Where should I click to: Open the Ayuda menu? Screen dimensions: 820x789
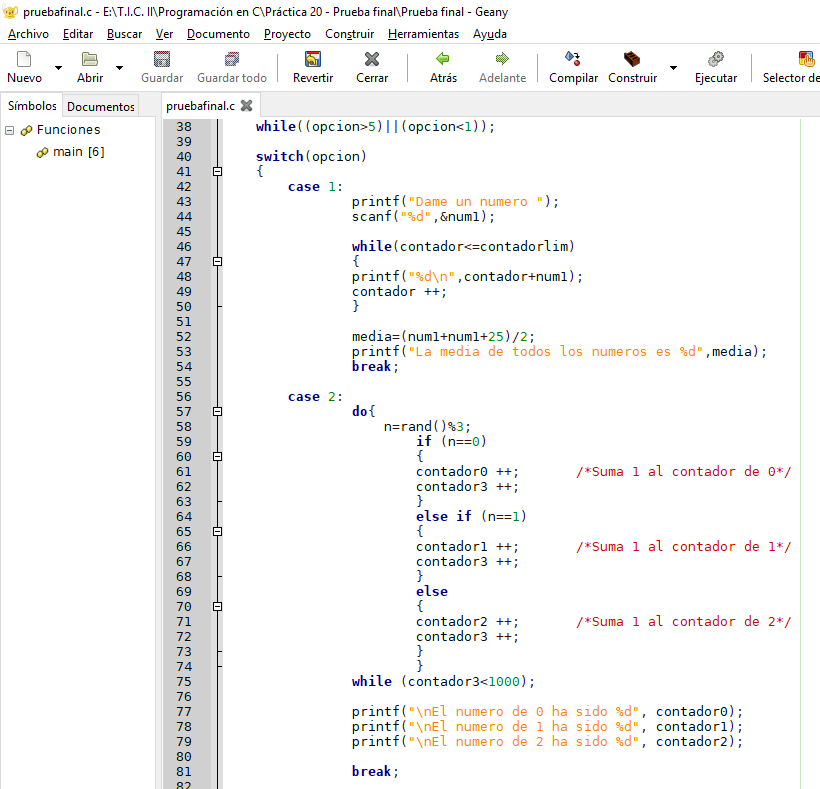pyautogui.click(x=489, y=34)
